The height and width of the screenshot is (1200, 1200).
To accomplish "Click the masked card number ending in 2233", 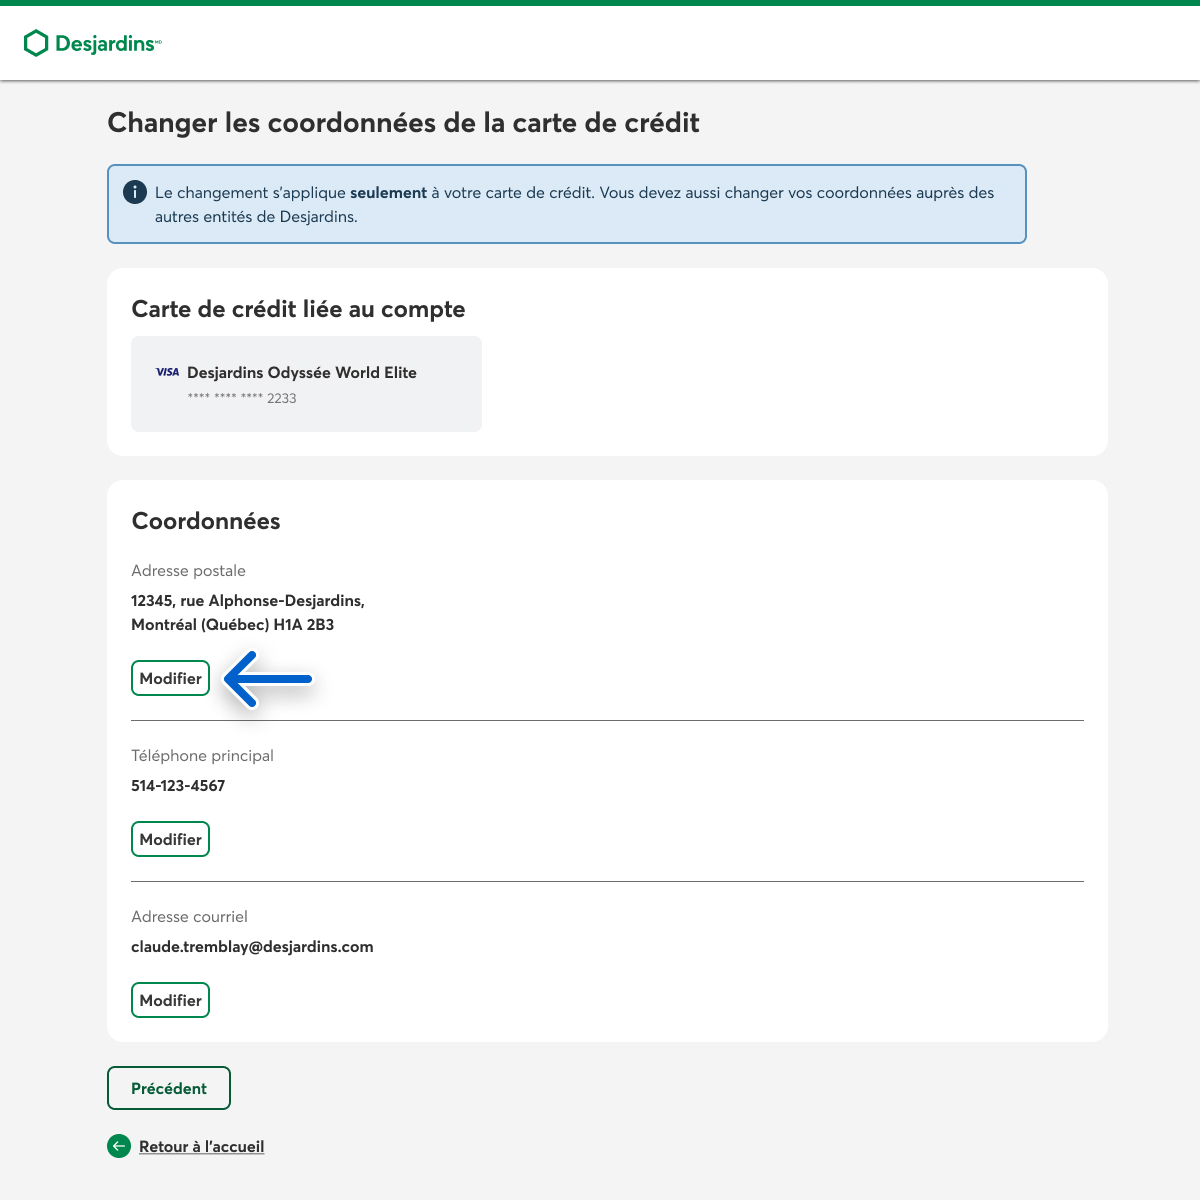I will [242, 398].
